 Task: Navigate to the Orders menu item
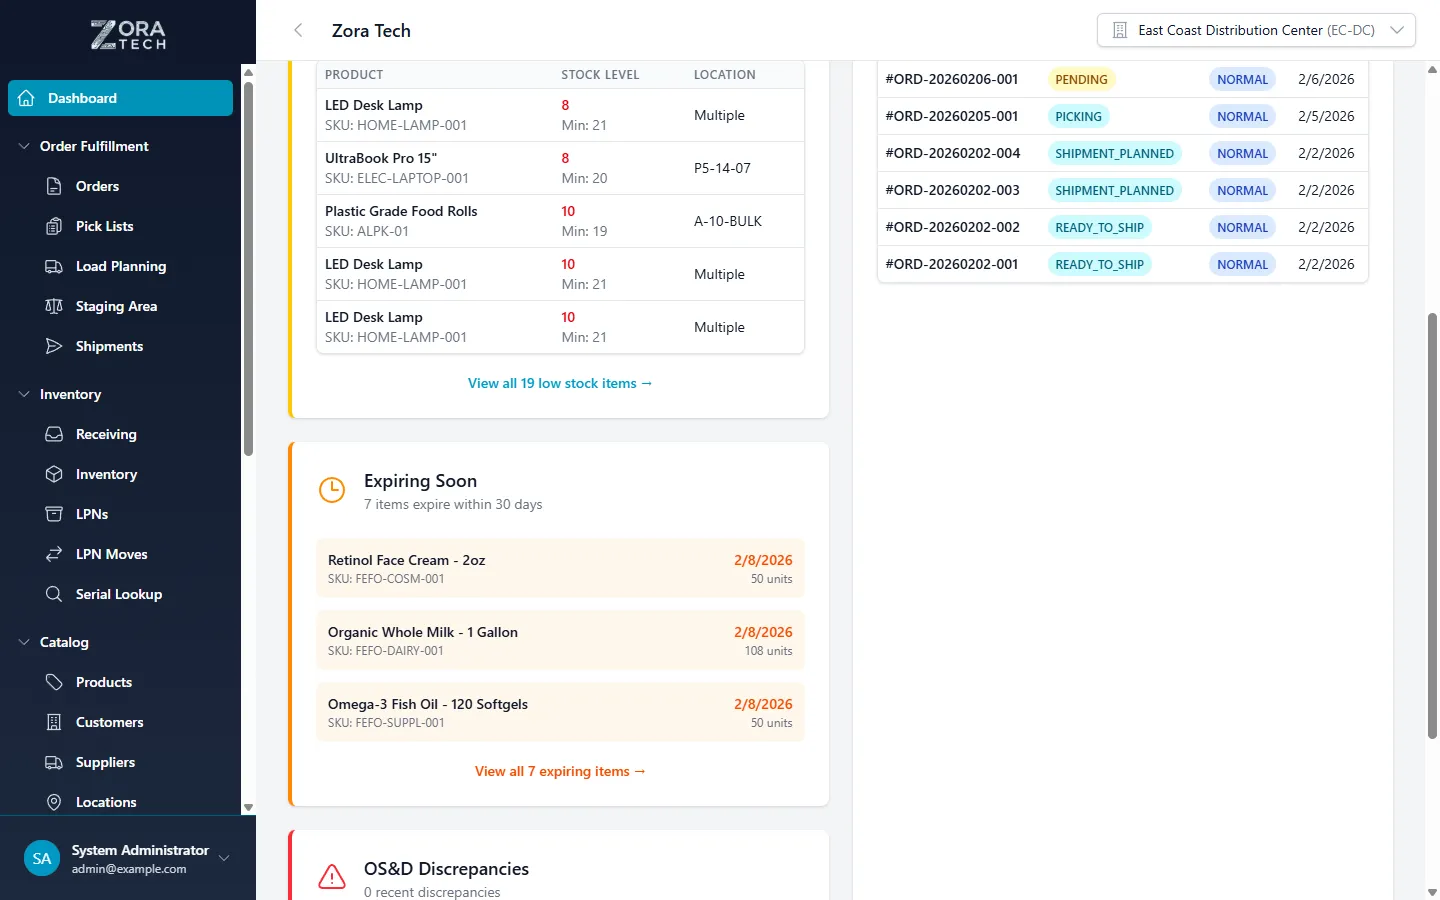click(x=96, y=186)
